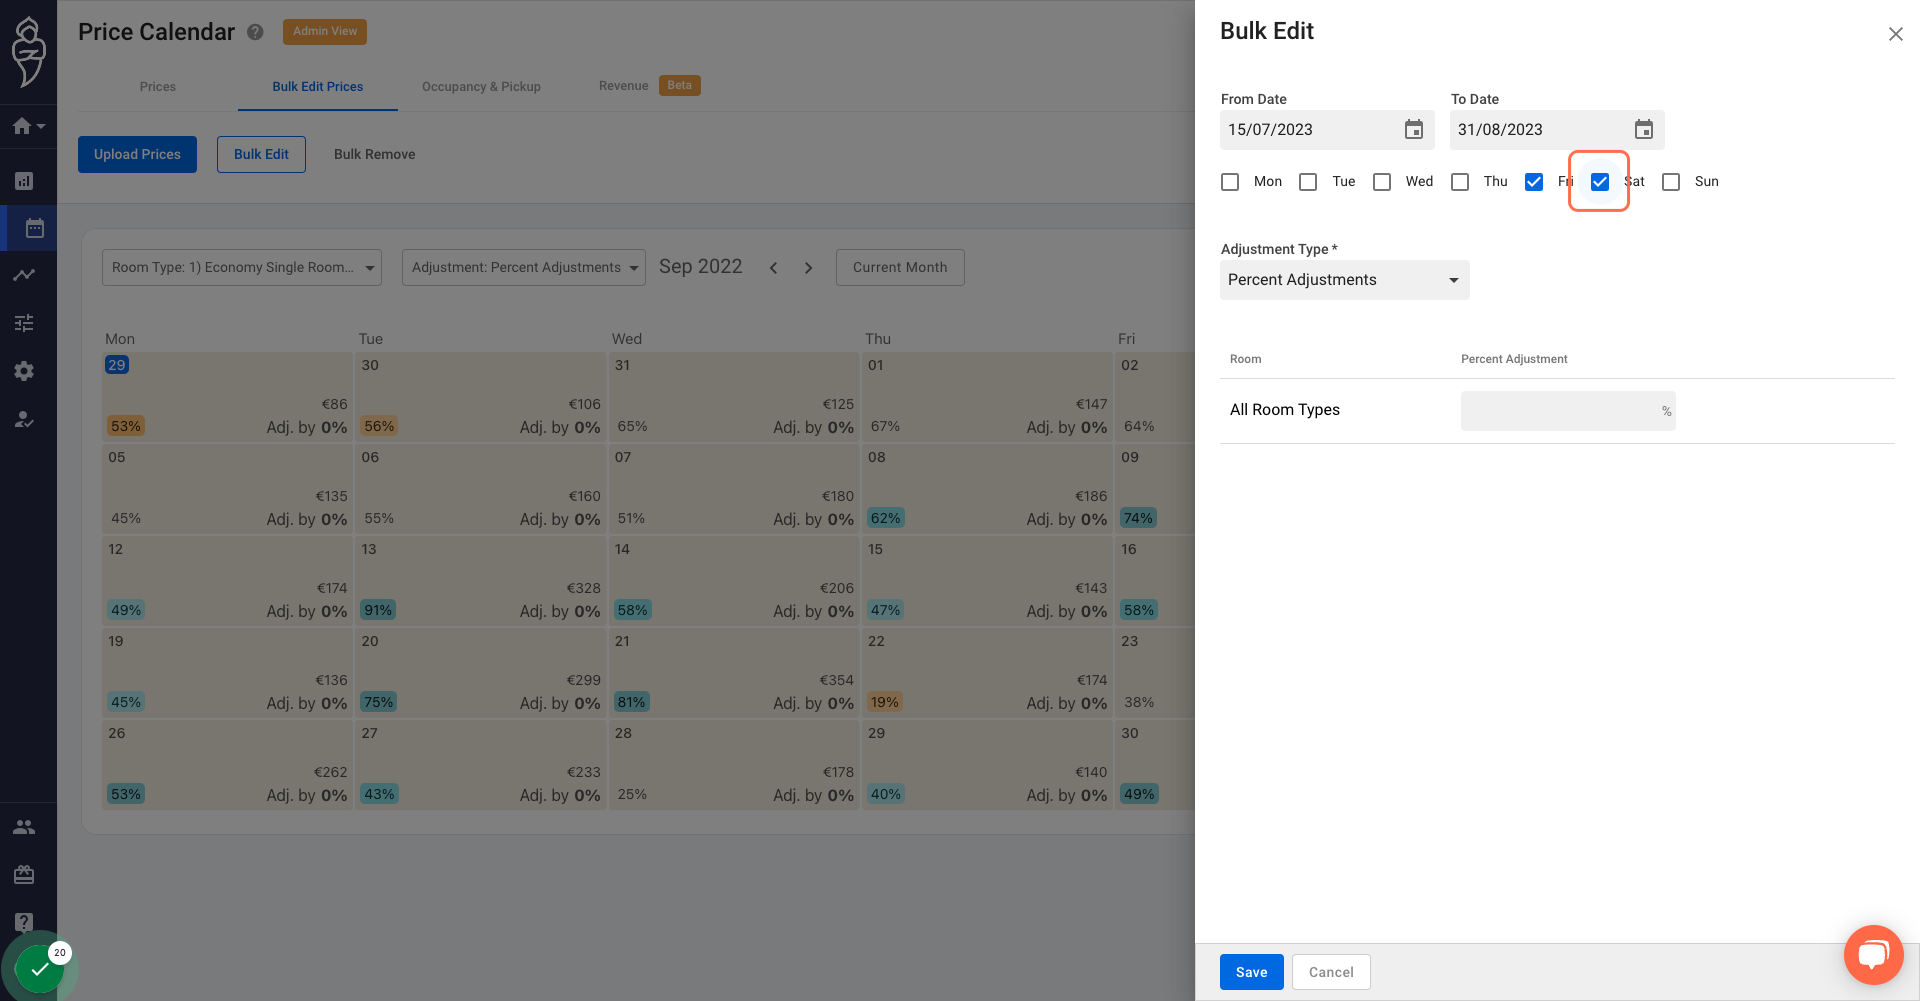Check the Wed checkbox

(x=1382, y=182)
